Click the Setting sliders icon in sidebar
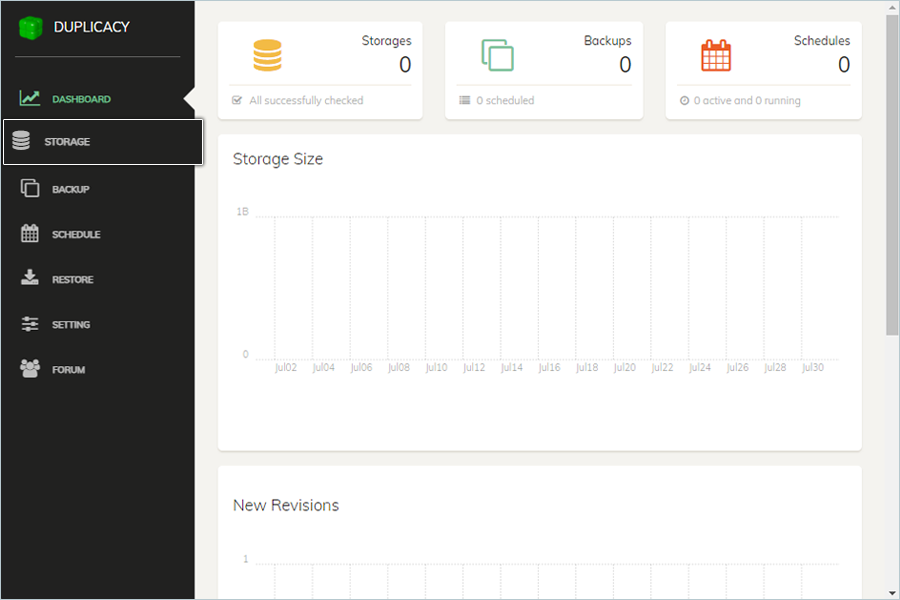 click(30, 324)
